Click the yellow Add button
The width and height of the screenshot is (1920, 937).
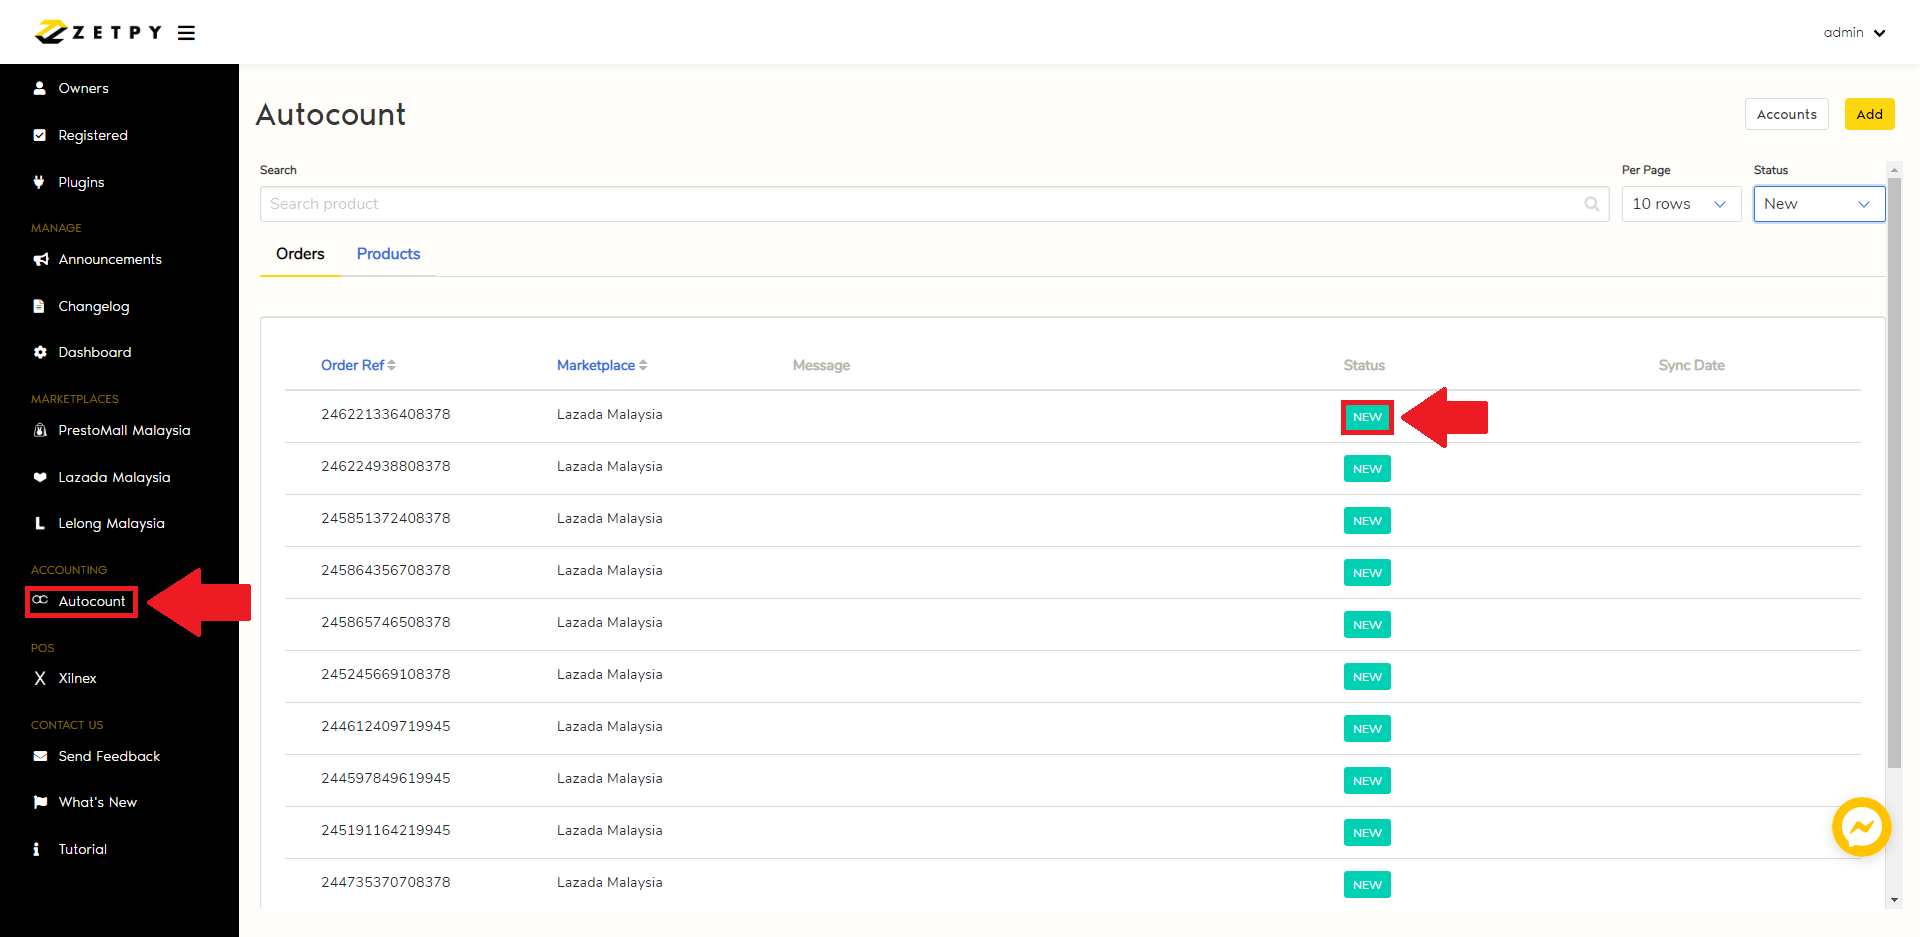point(1869,114)
